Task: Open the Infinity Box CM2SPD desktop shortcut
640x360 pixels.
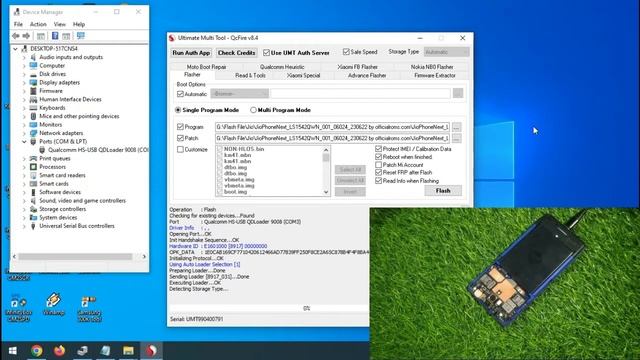Action: tap(18, 308)
